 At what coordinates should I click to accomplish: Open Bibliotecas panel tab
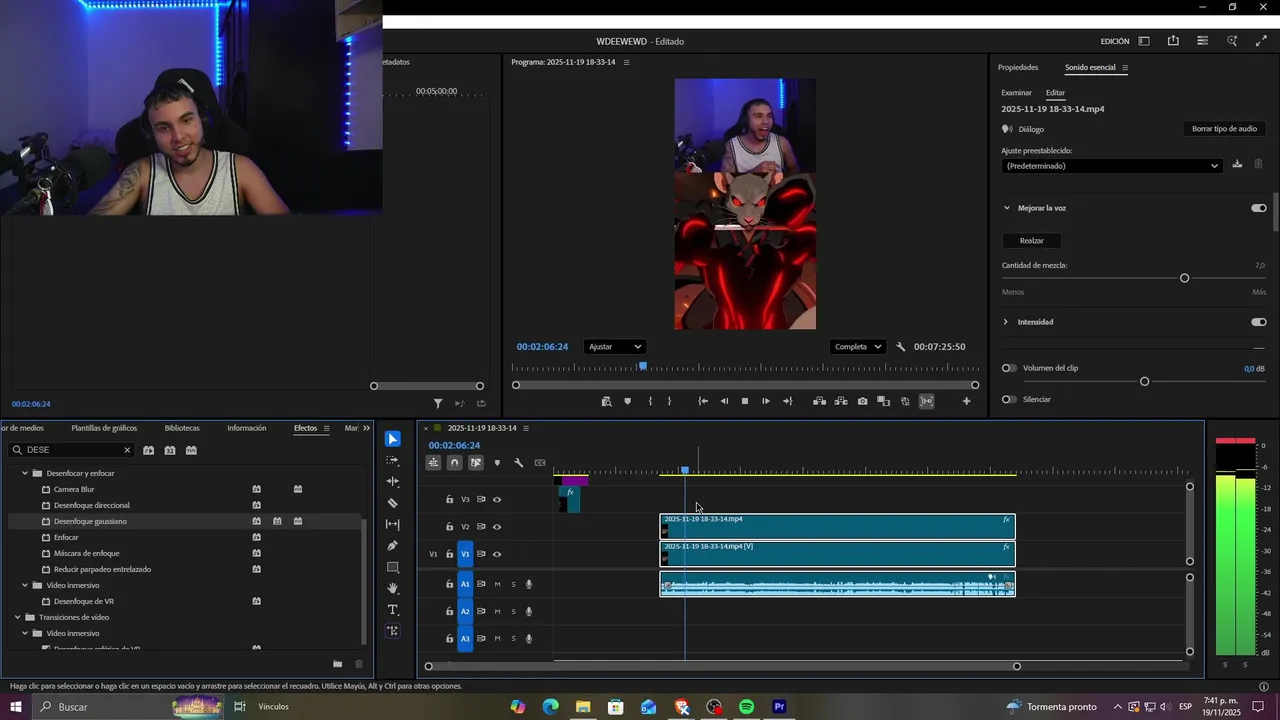pyautogui.click(x=182, y=428)
